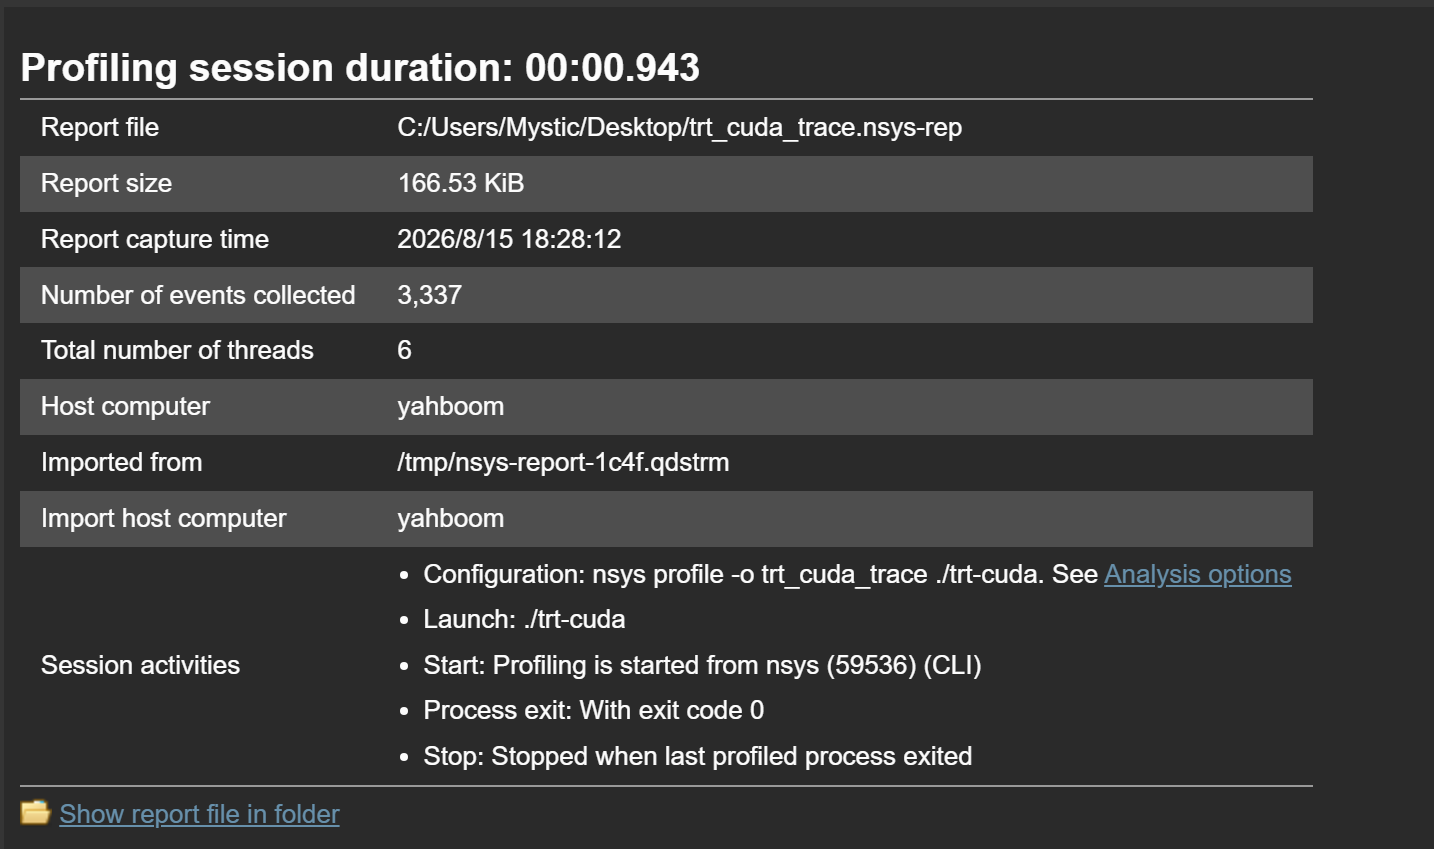
Task: Click the Launch ./trt-cuda entry
Action: coord(524,619)
